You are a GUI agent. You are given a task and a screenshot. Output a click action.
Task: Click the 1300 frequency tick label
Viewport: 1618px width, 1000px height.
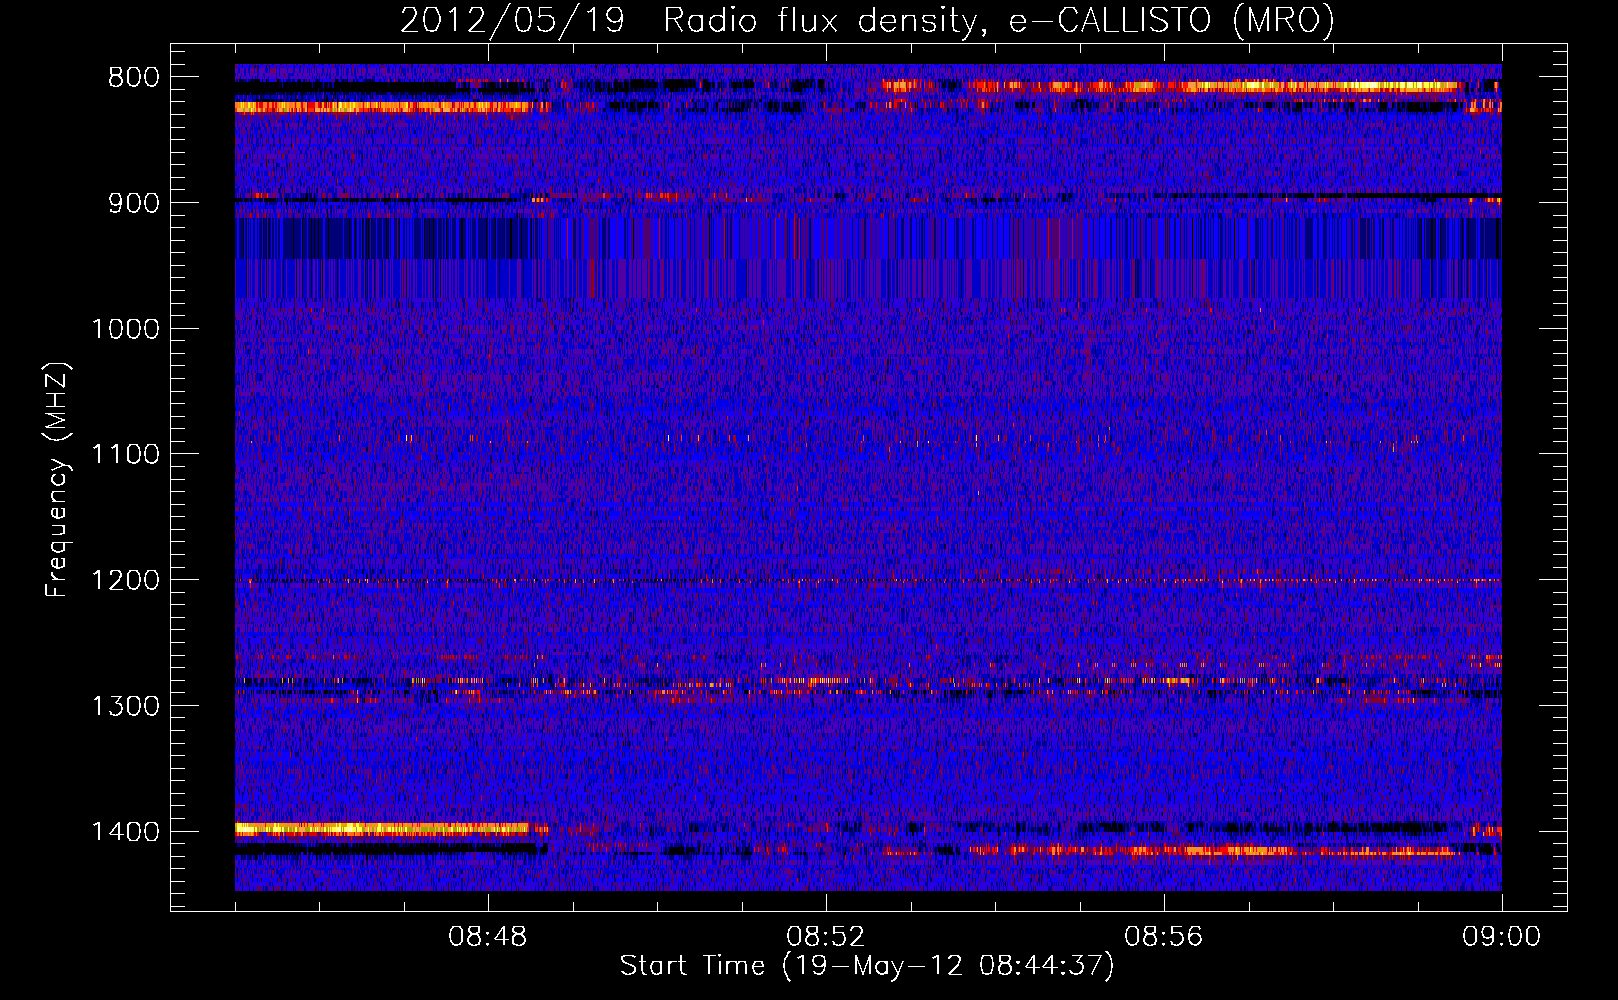pos(126,707)
